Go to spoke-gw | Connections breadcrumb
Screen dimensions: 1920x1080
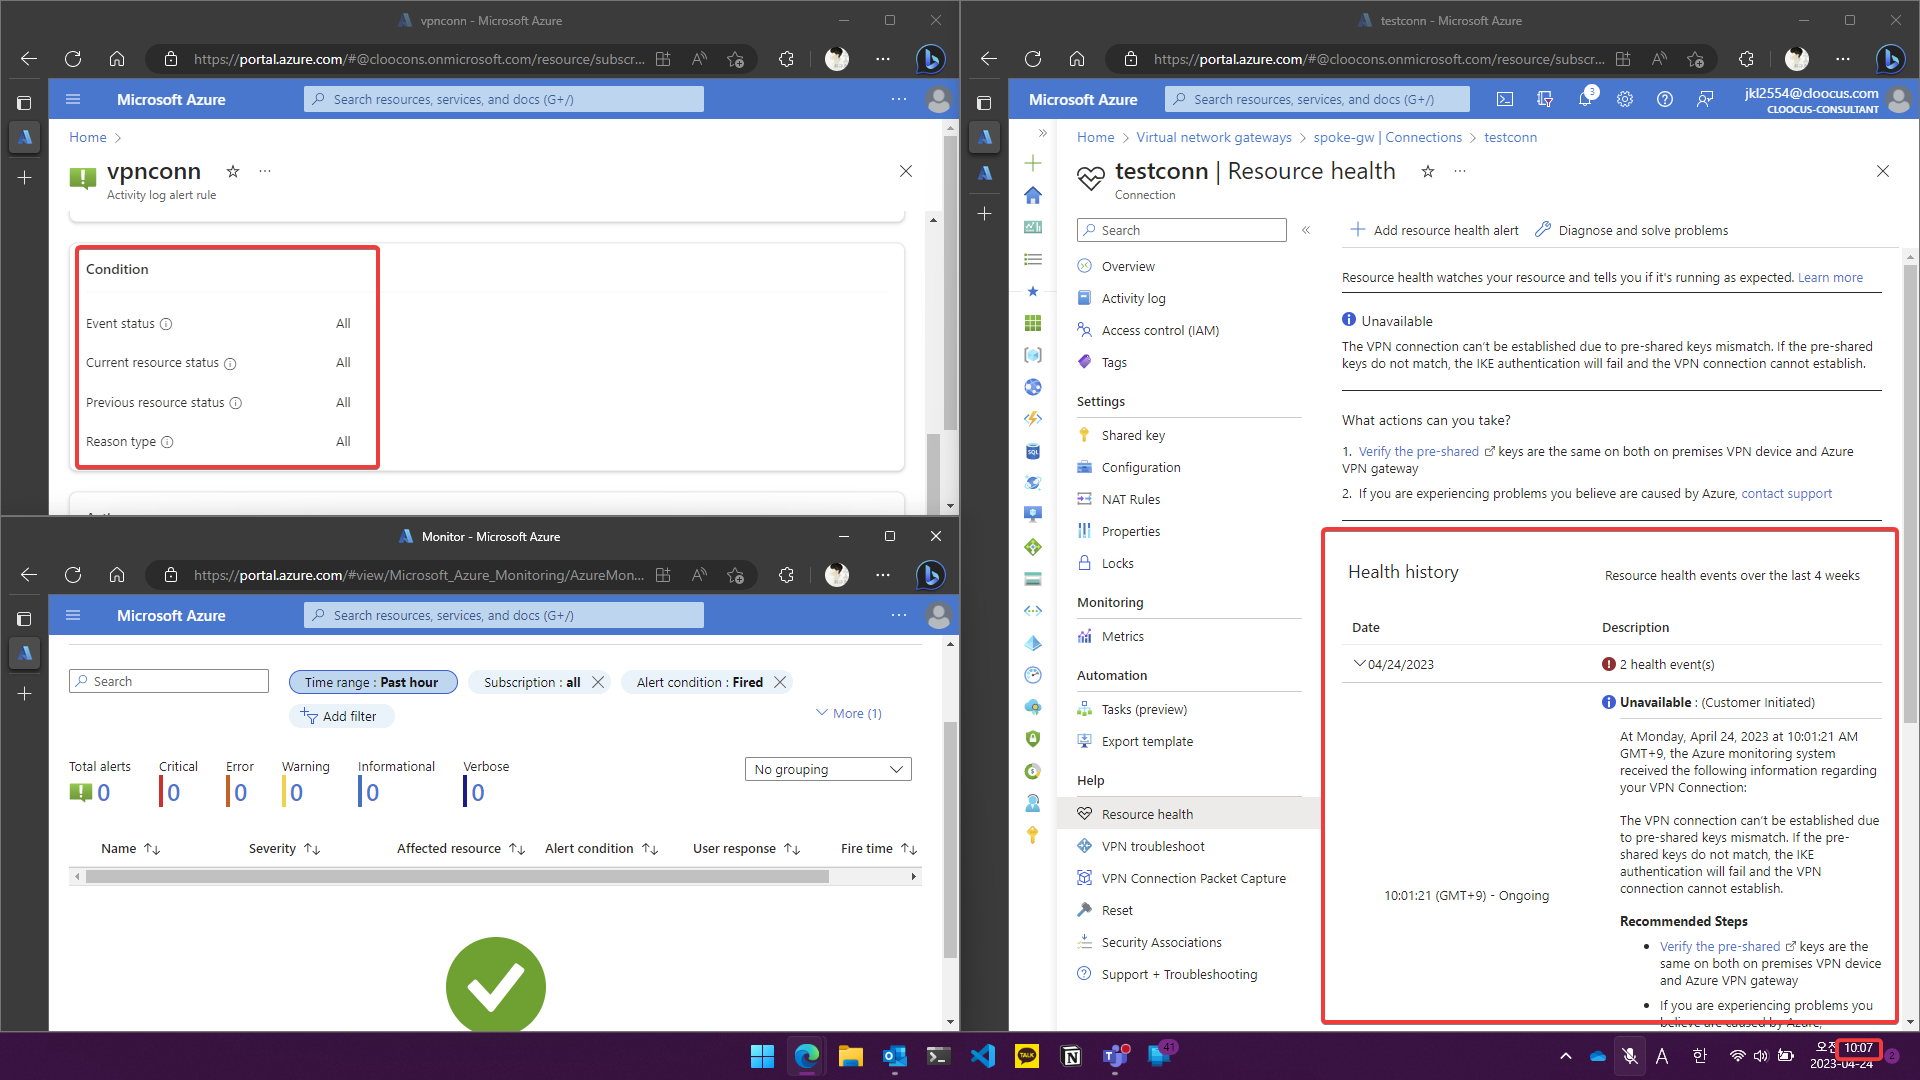pos(1387,137)
